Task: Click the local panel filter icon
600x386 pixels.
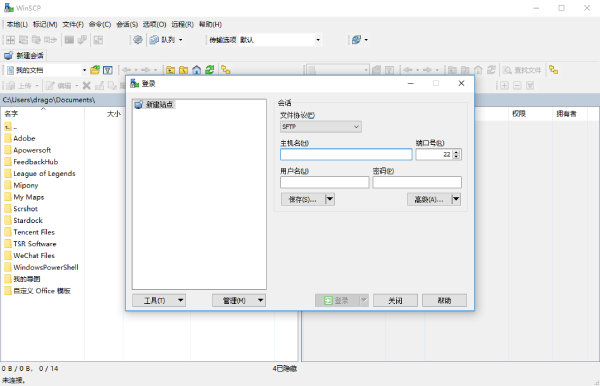Action: [108, 70]
